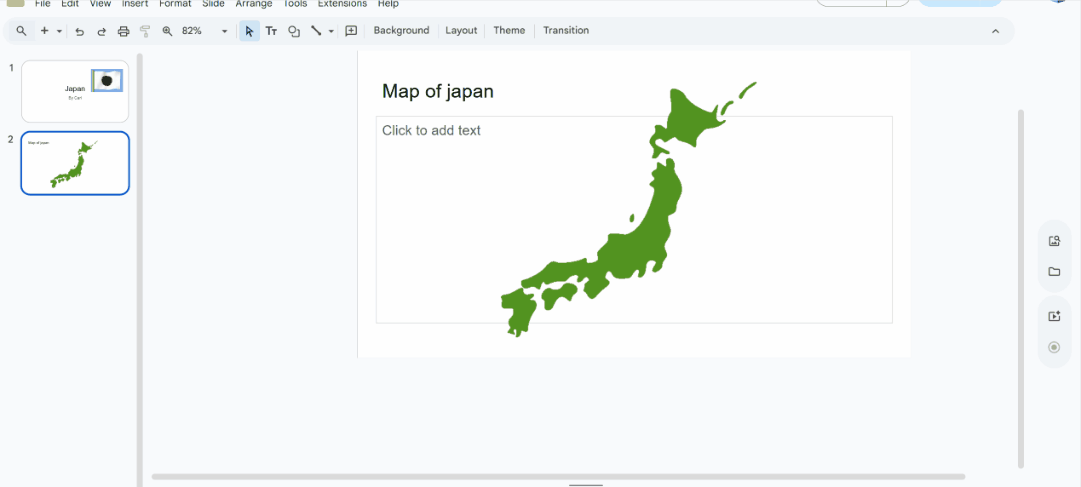Expand line type dropdown arrow
Screen dimensions: 1081x487
coord(331,31)
